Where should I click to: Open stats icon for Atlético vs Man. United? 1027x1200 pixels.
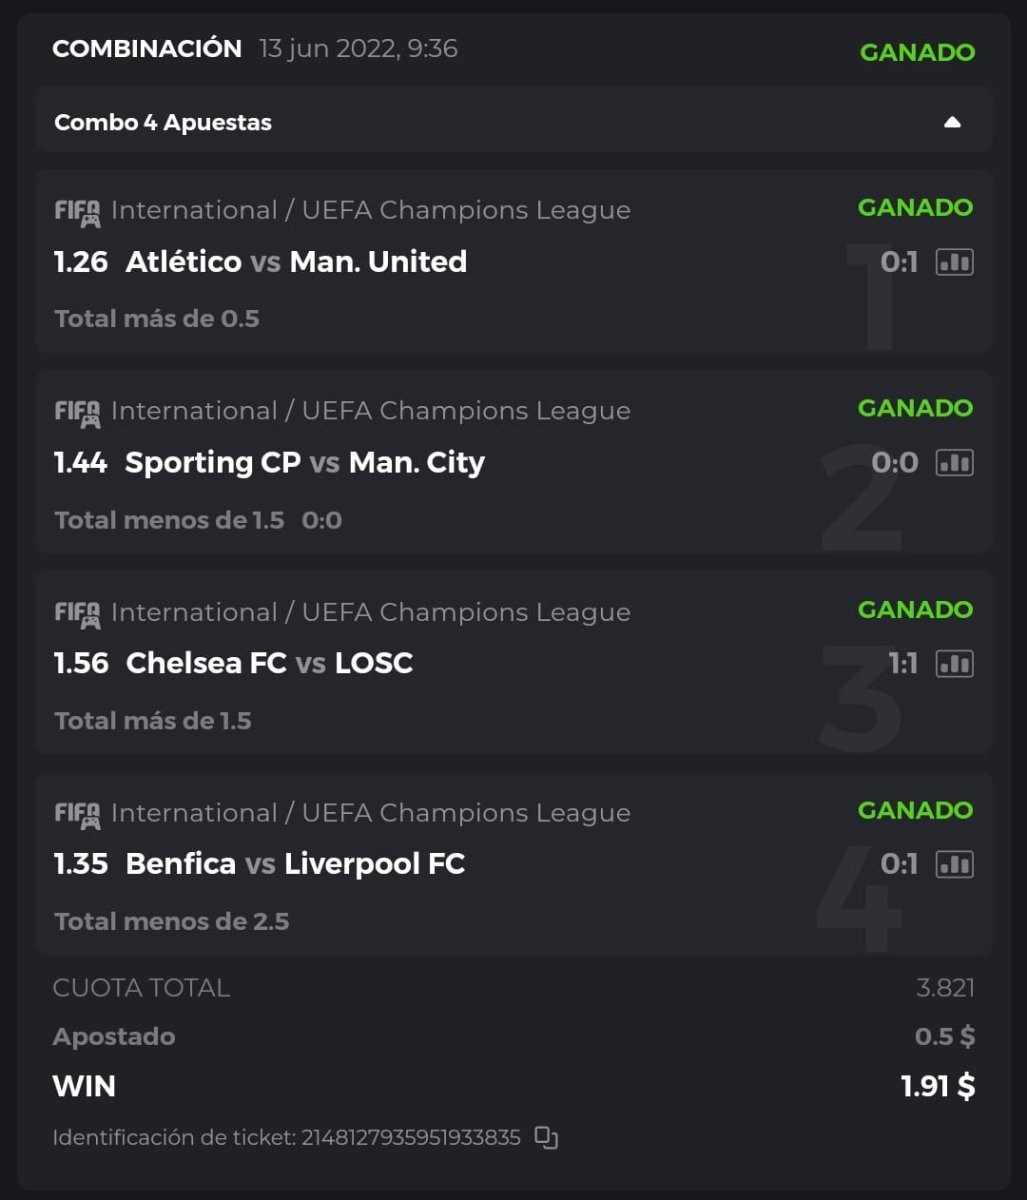tap(954, 262)
